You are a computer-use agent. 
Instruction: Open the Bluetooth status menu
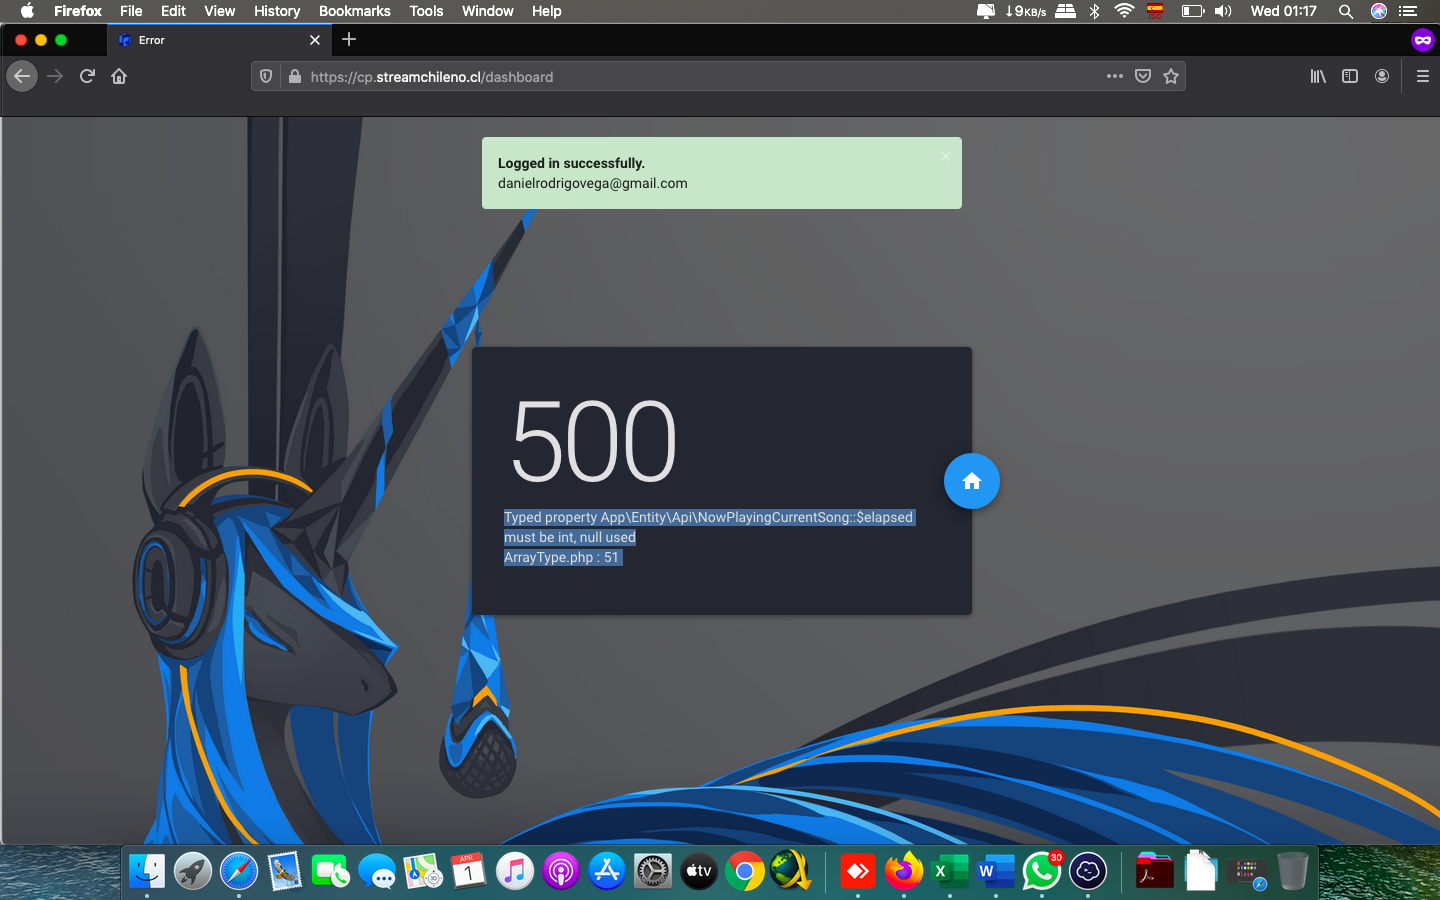[x=1095, y=11]
